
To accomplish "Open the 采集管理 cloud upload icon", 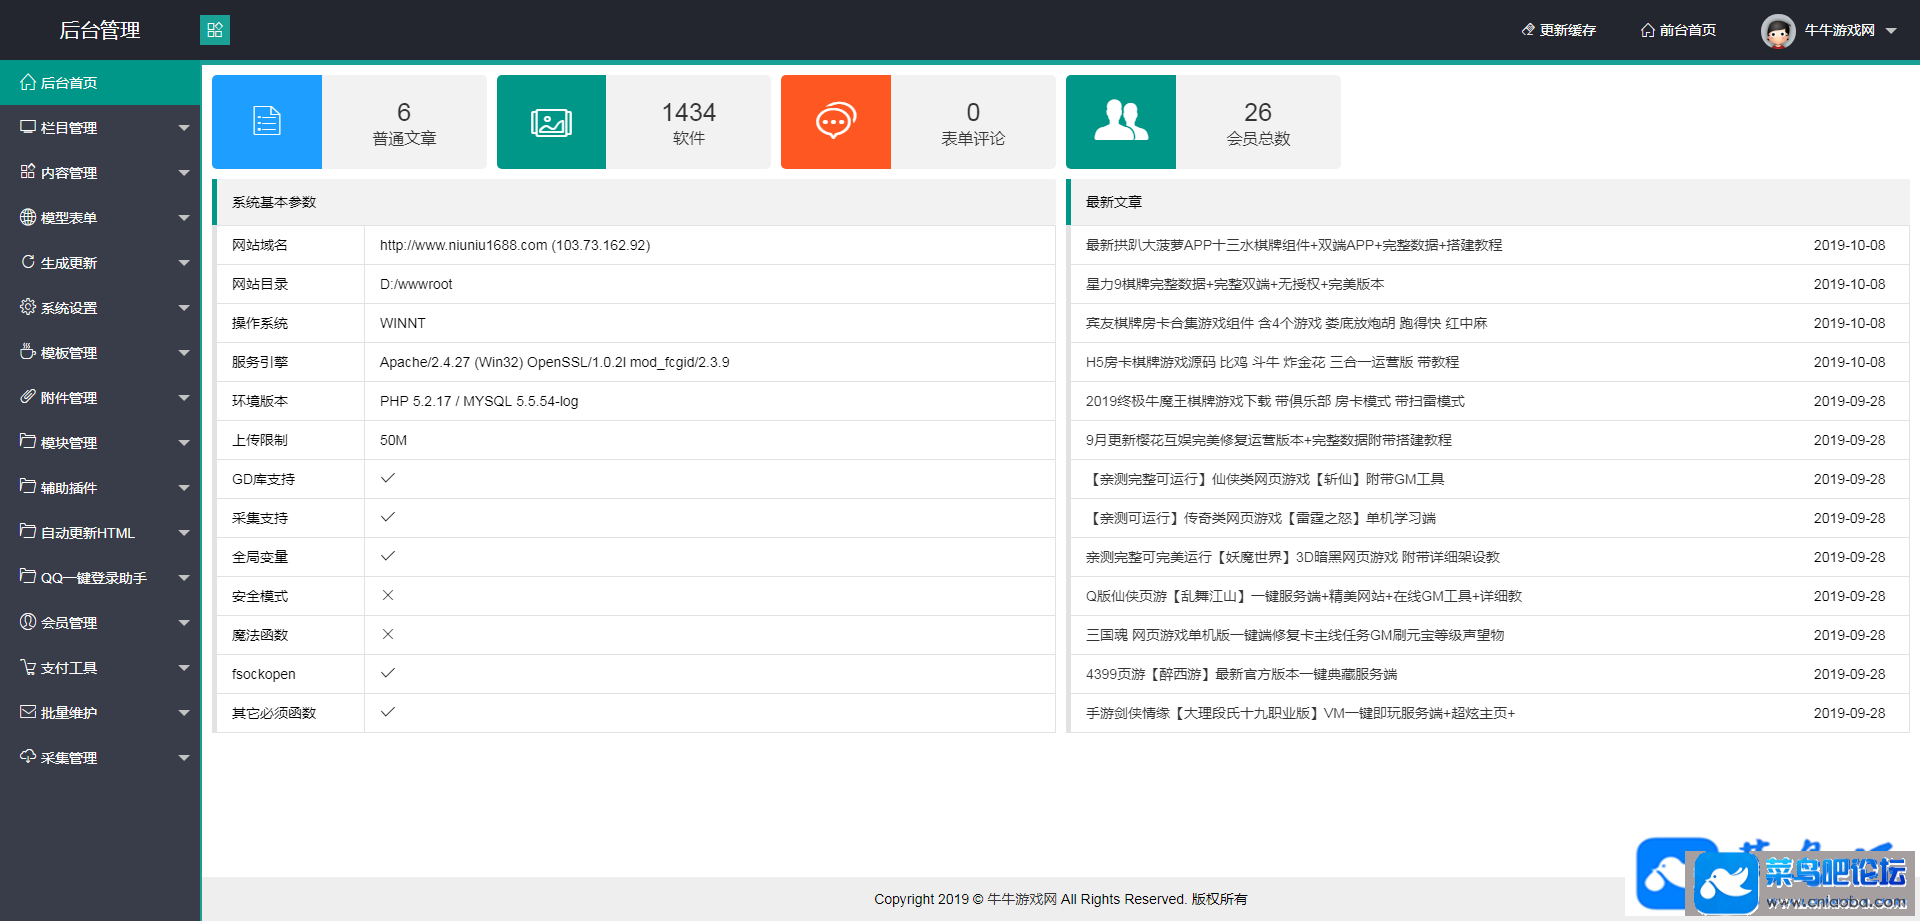I will click(x=28, y=757).
